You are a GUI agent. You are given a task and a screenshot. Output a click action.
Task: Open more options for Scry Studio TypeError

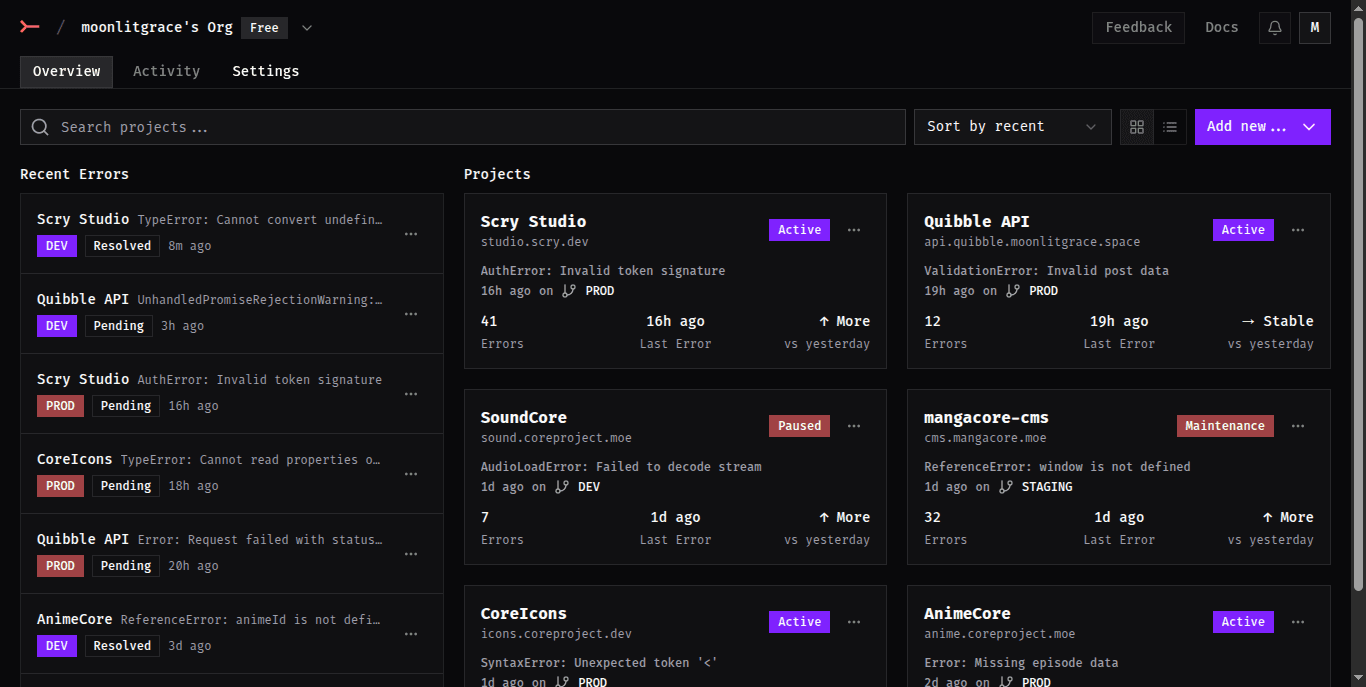(x=411, y=234)
